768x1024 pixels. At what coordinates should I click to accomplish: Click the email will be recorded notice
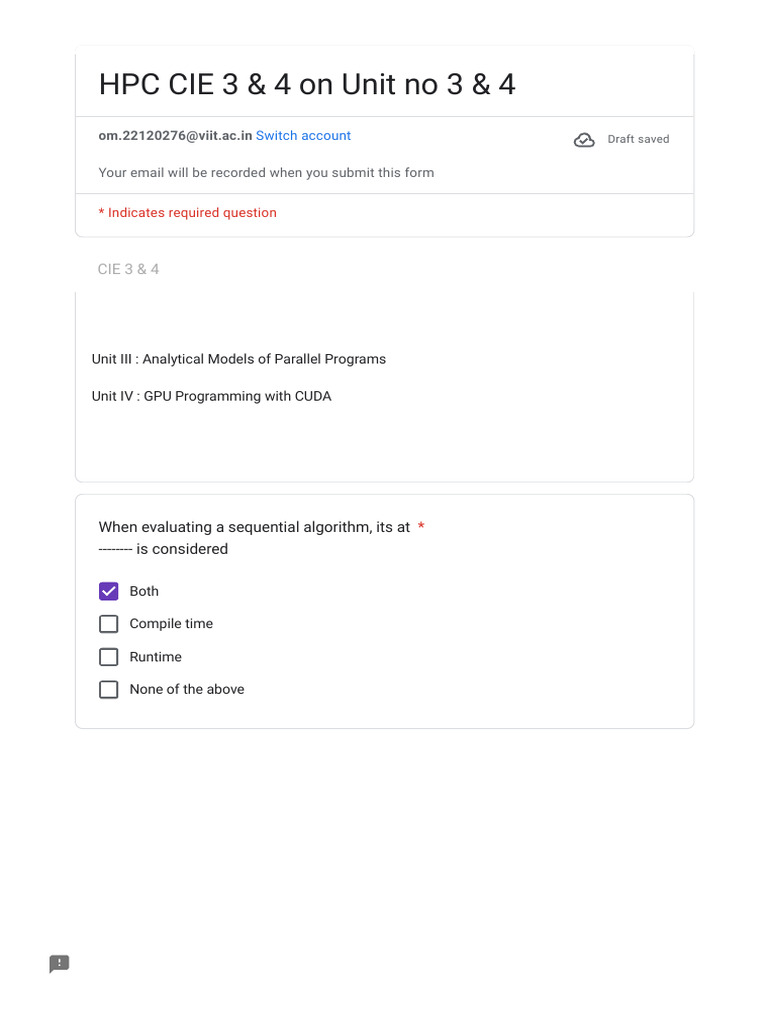click(x=266, y=172)
